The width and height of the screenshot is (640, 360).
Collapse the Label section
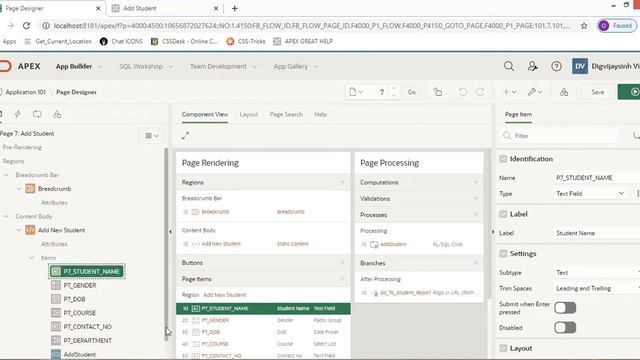point(503,214)
